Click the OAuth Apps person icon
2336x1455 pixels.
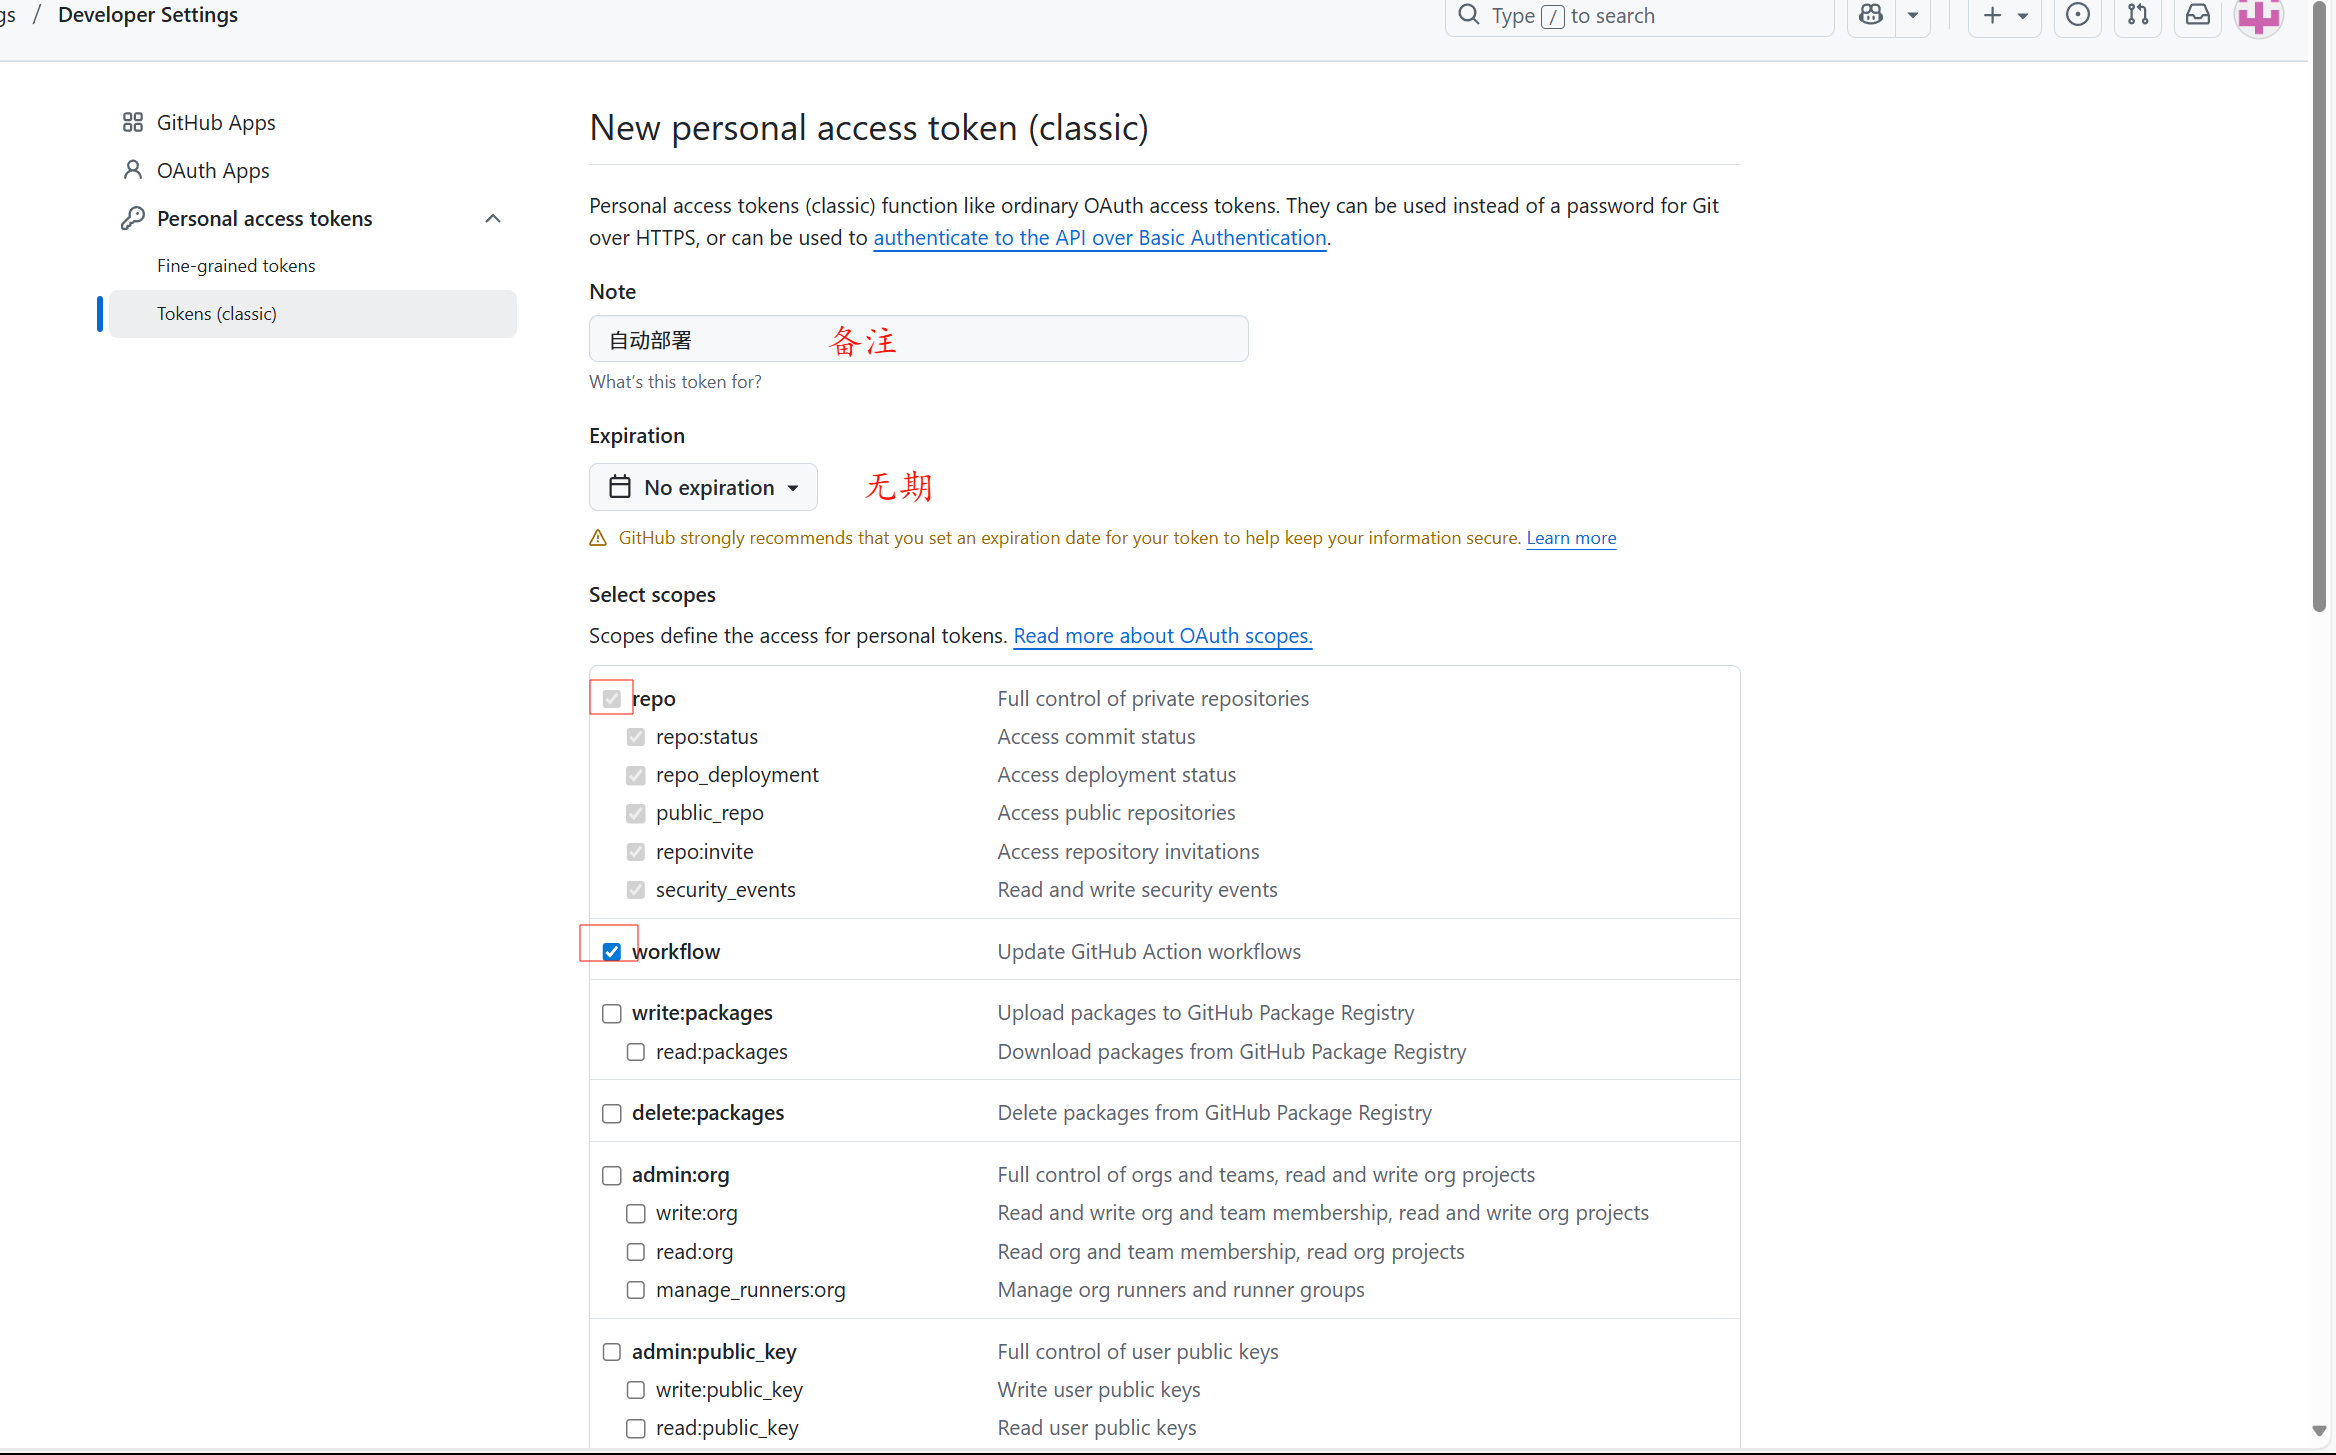tap(133, 170)
